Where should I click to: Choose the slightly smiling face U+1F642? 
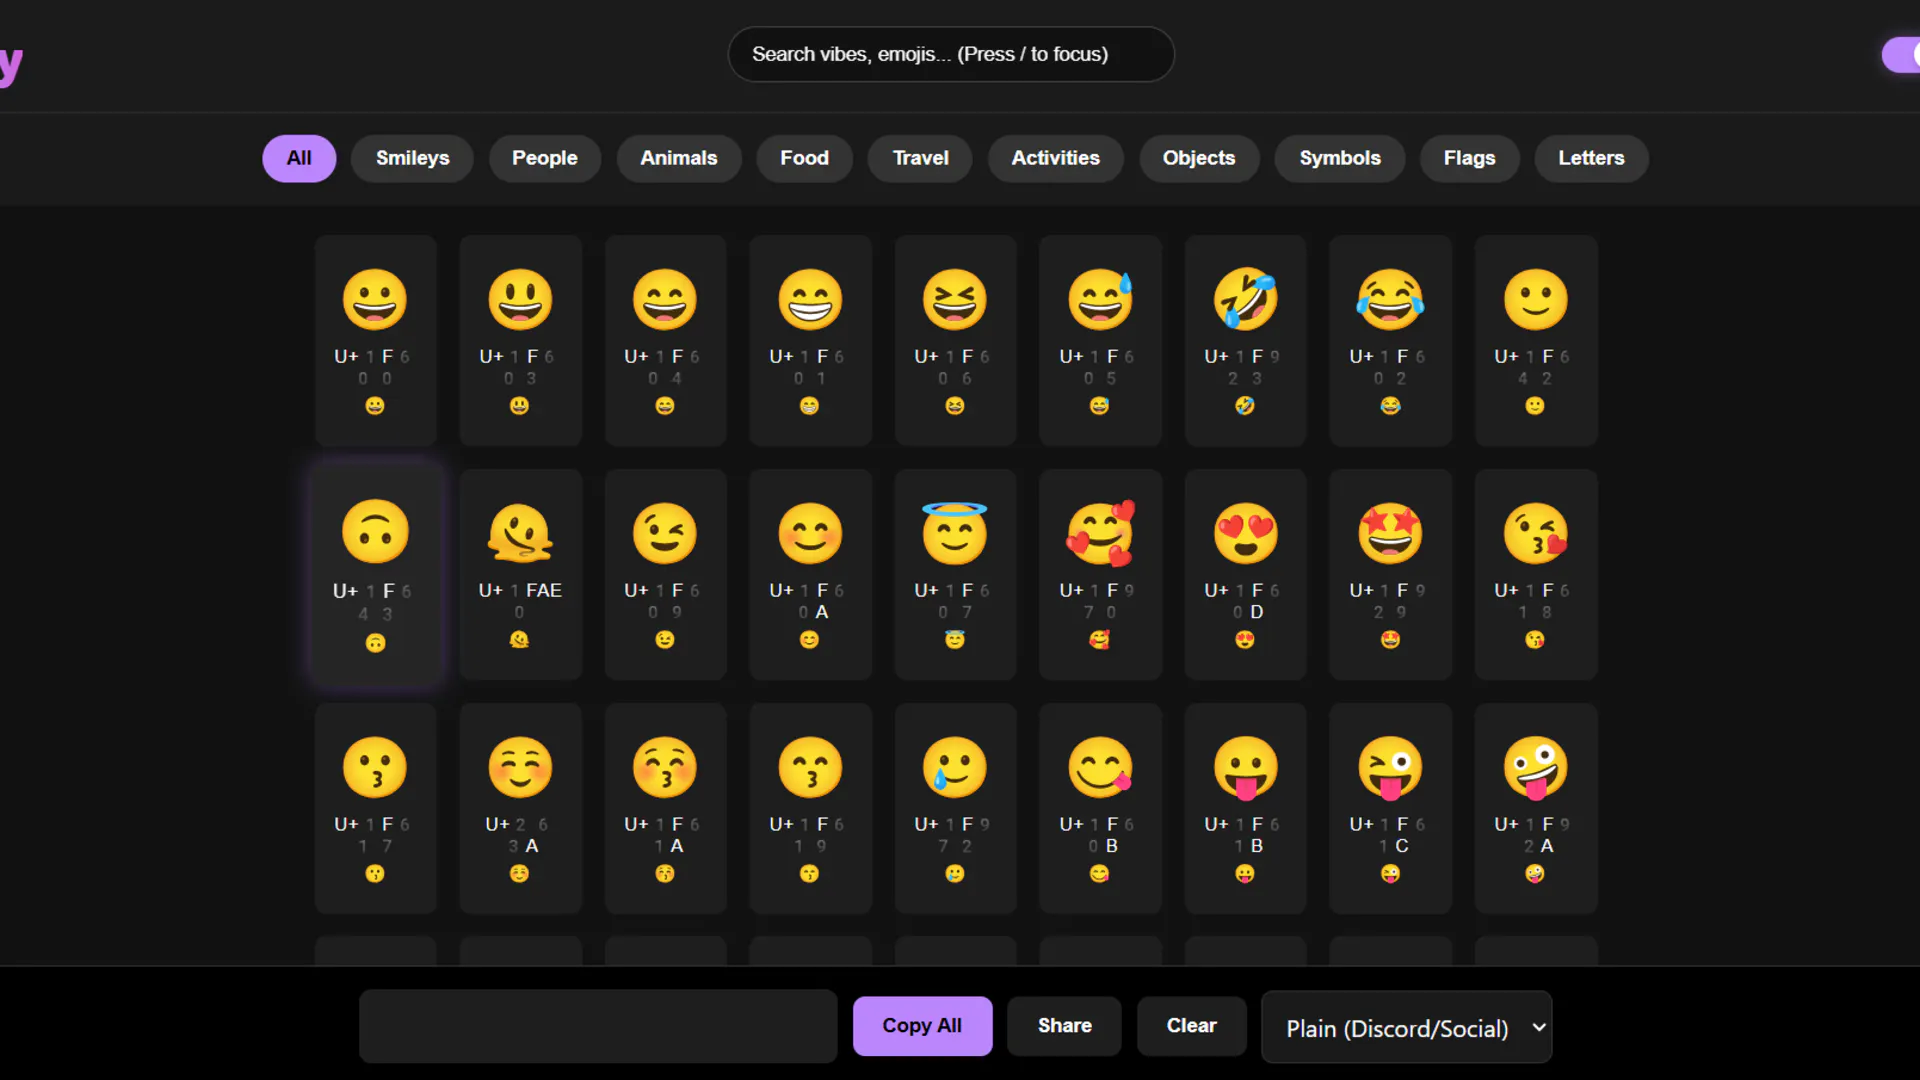pos(1536,340)
